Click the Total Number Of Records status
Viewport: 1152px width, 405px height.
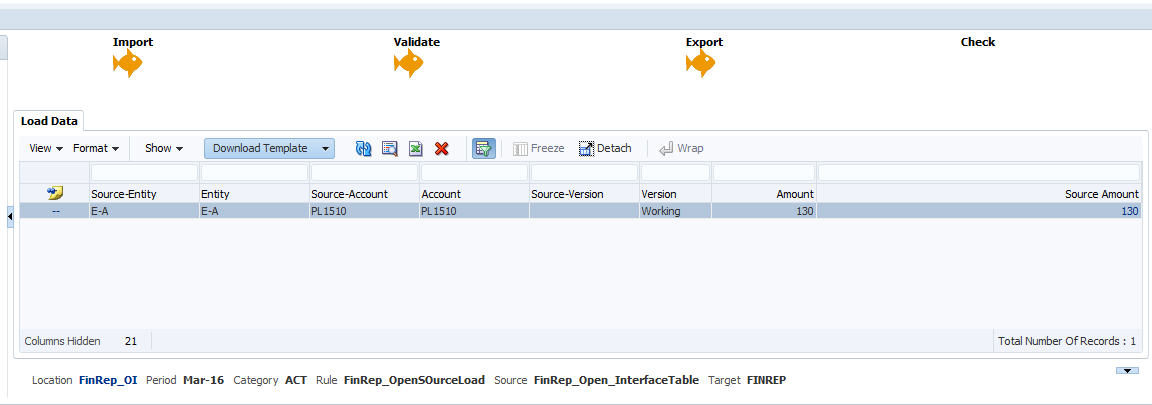1067,341
